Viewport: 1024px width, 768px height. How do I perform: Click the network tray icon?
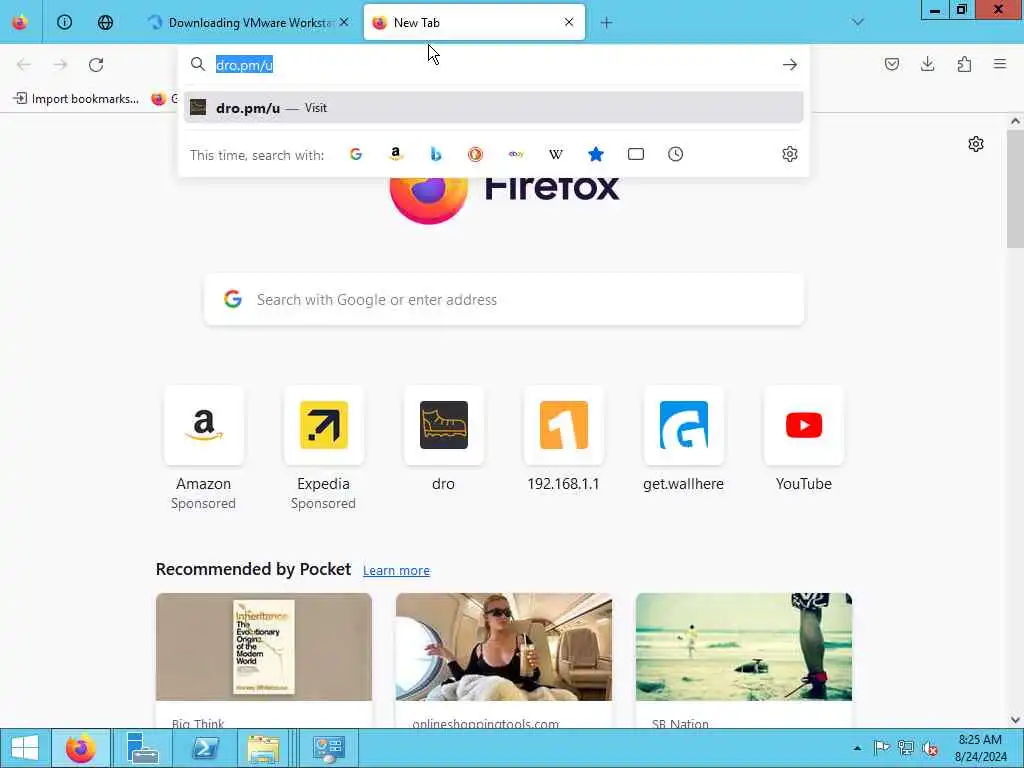[905, 748]
